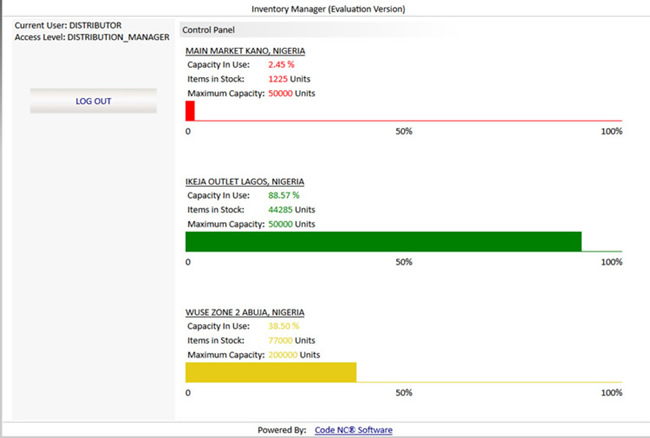Click the Current User: DISTRIBUTOR label
This screenshot has height=438, width=650.
coord(68,24)
